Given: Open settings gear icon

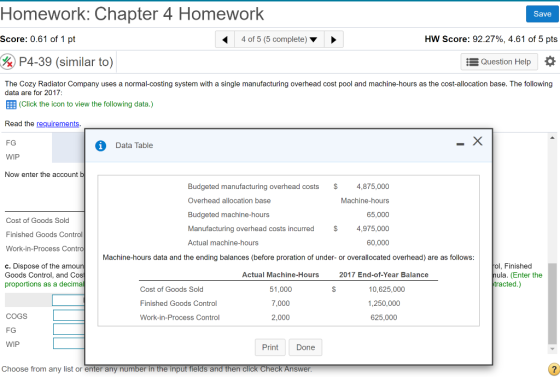Looking at the screenshot, I should click(x=550, y=61).
